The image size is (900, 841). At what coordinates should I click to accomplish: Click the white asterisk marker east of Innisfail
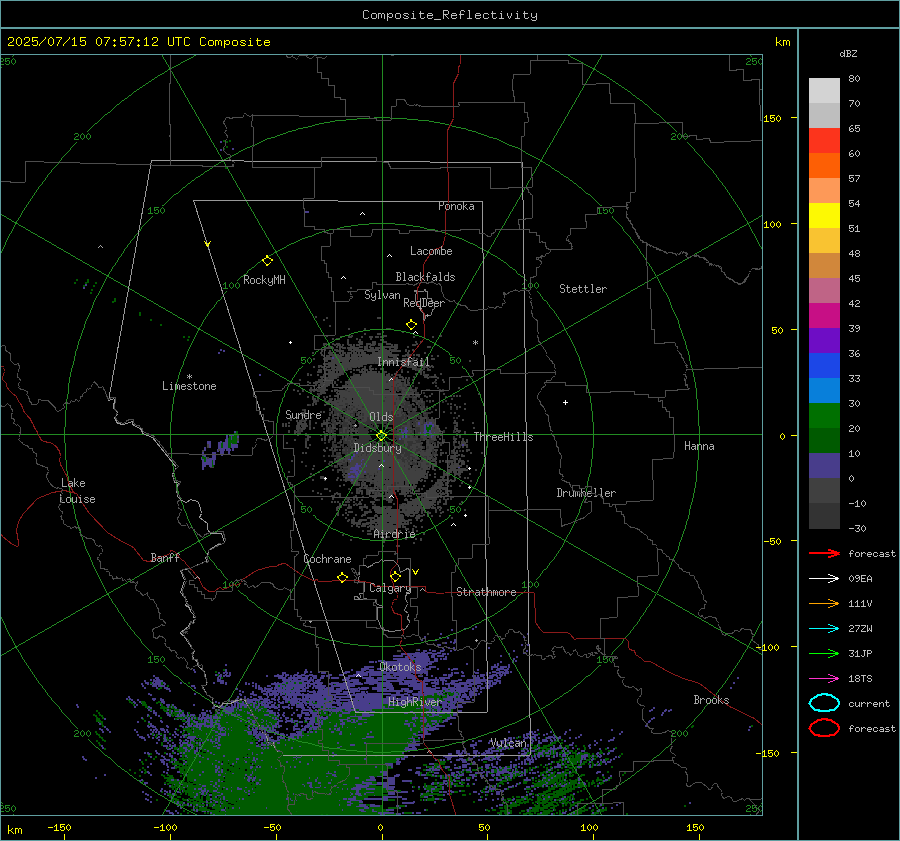point(475,343)
